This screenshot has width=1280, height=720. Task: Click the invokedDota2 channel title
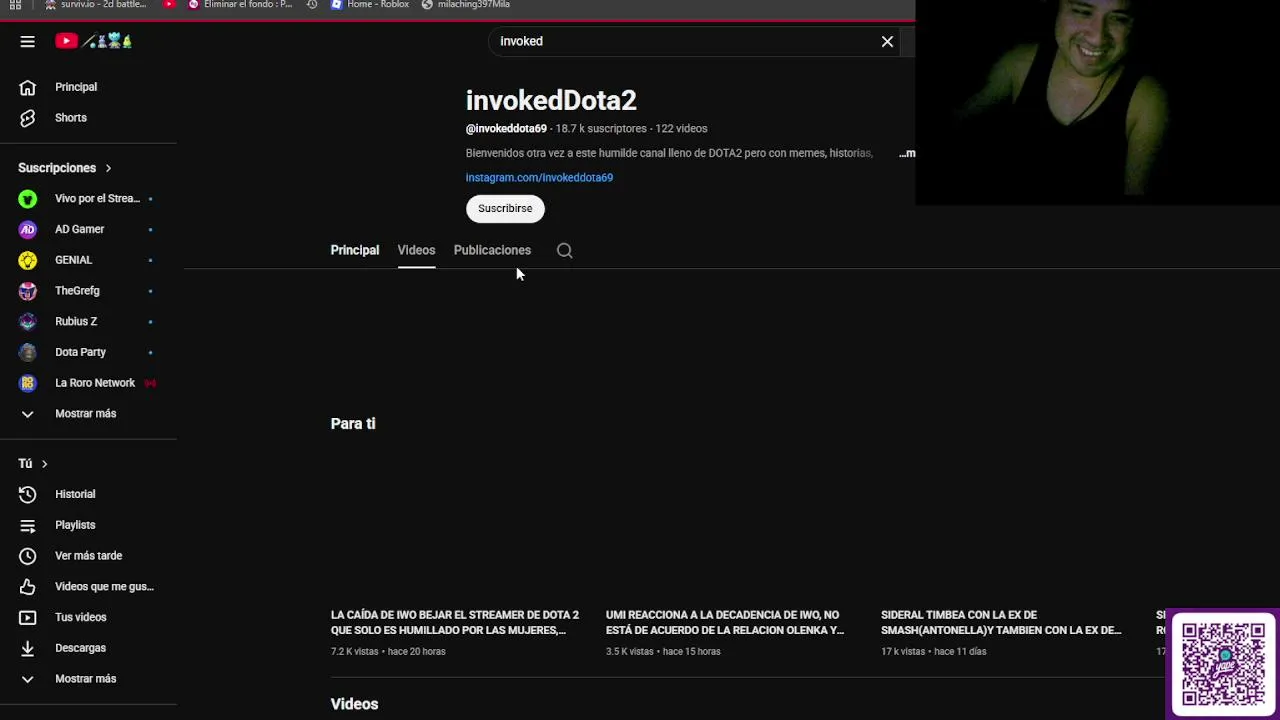pyautogui.click(x=551, y=100)
